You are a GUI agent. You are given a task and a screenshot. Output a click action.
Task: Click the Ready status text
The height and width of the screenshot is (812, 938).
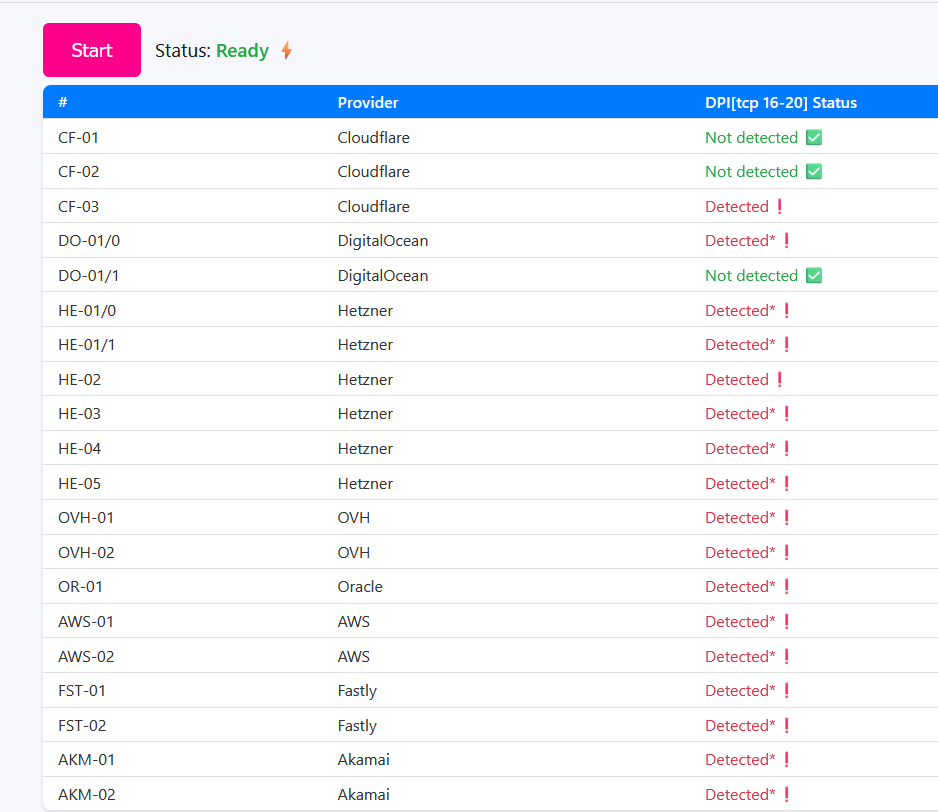(242, 51)
